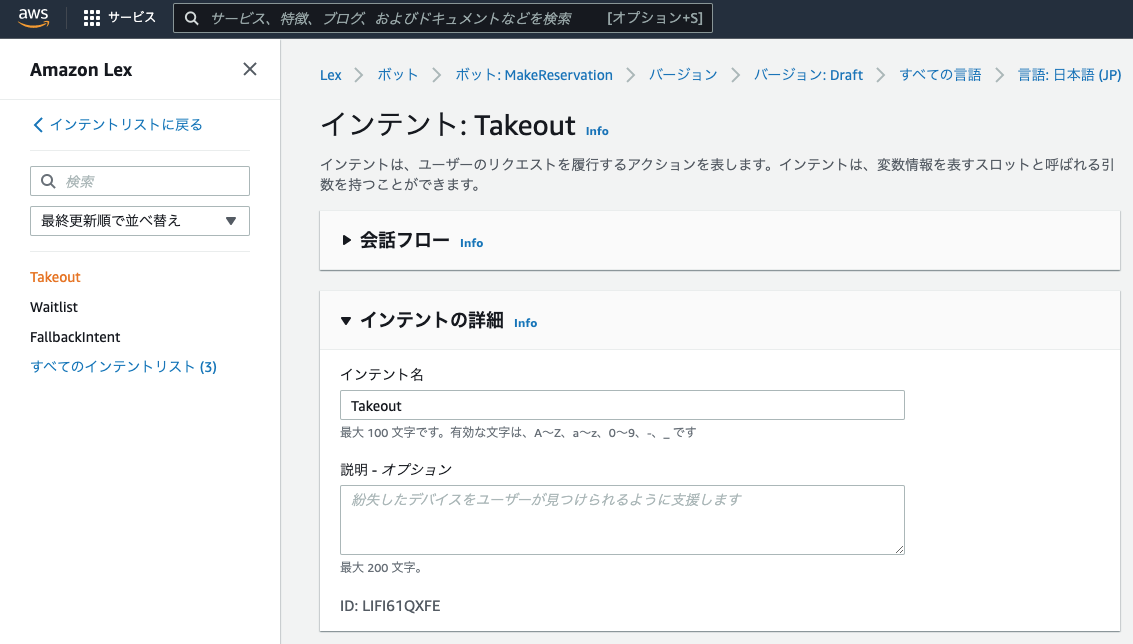The width and height of the screenshot is (1133, 644).
Task: Click the Amazon Lex sidebar title
Action: click(81, 70)
